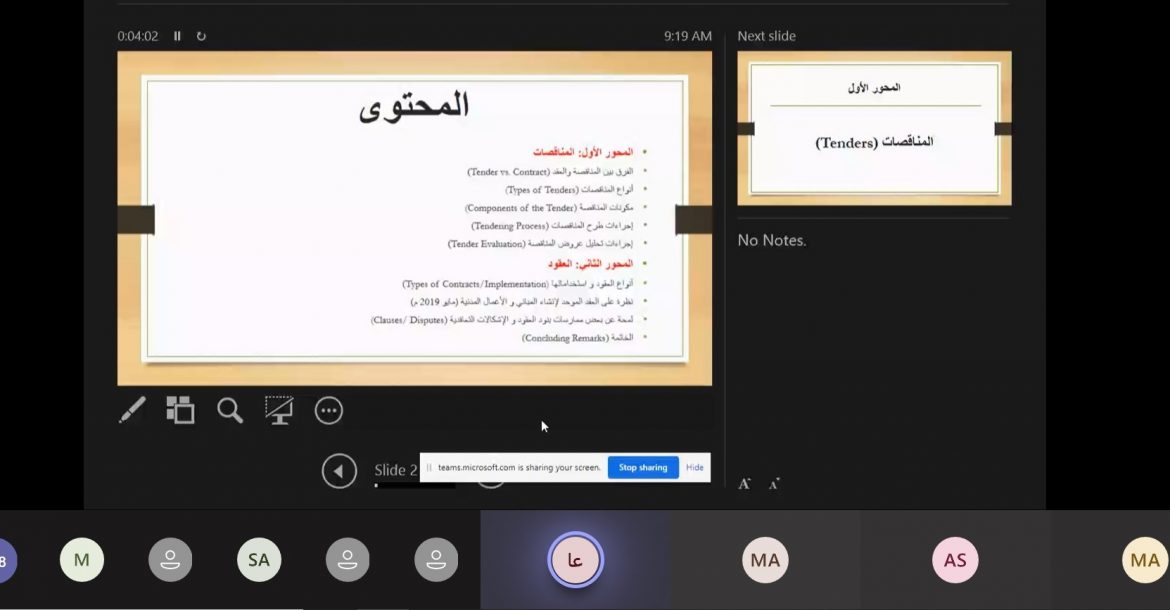Click the Types of Contracts/Implementation bullet
1170x610 pixels.
(x=517, y=284)
